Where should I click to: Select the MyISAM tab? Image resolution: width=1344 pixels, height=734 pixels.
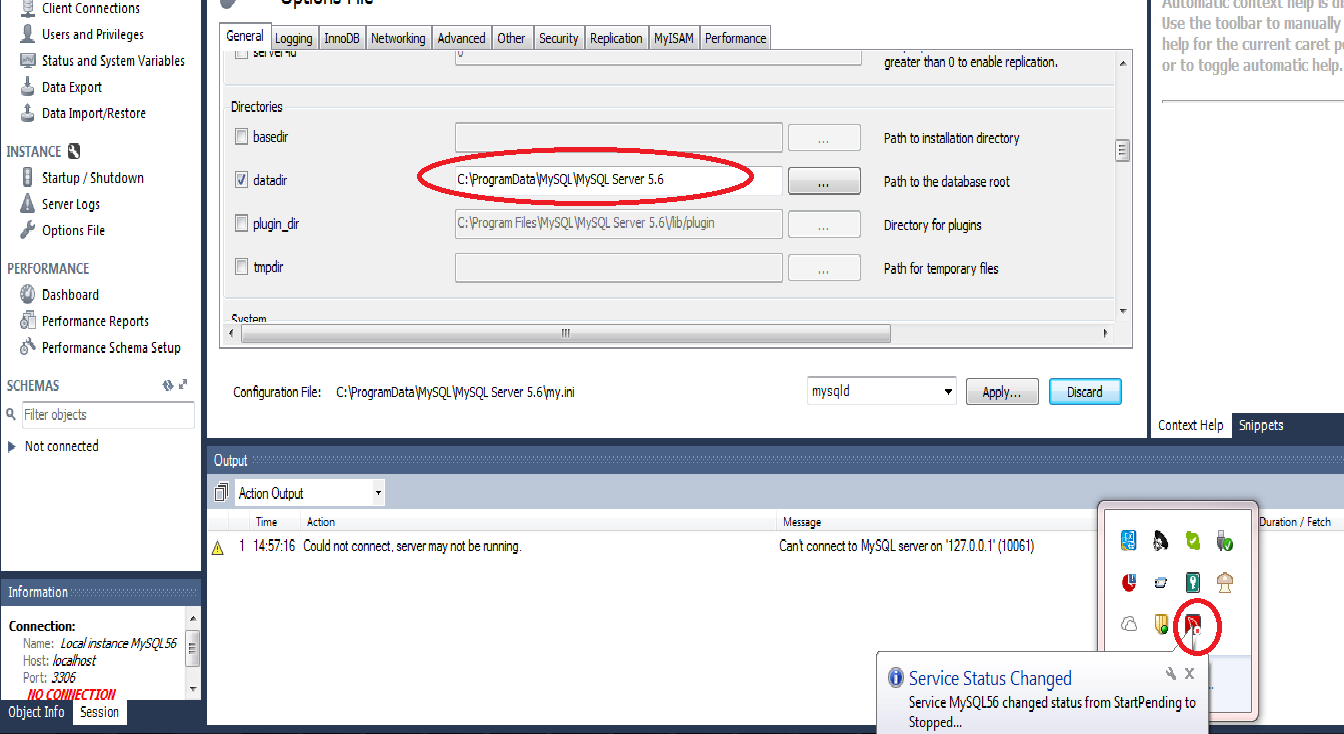click(675, 38)
